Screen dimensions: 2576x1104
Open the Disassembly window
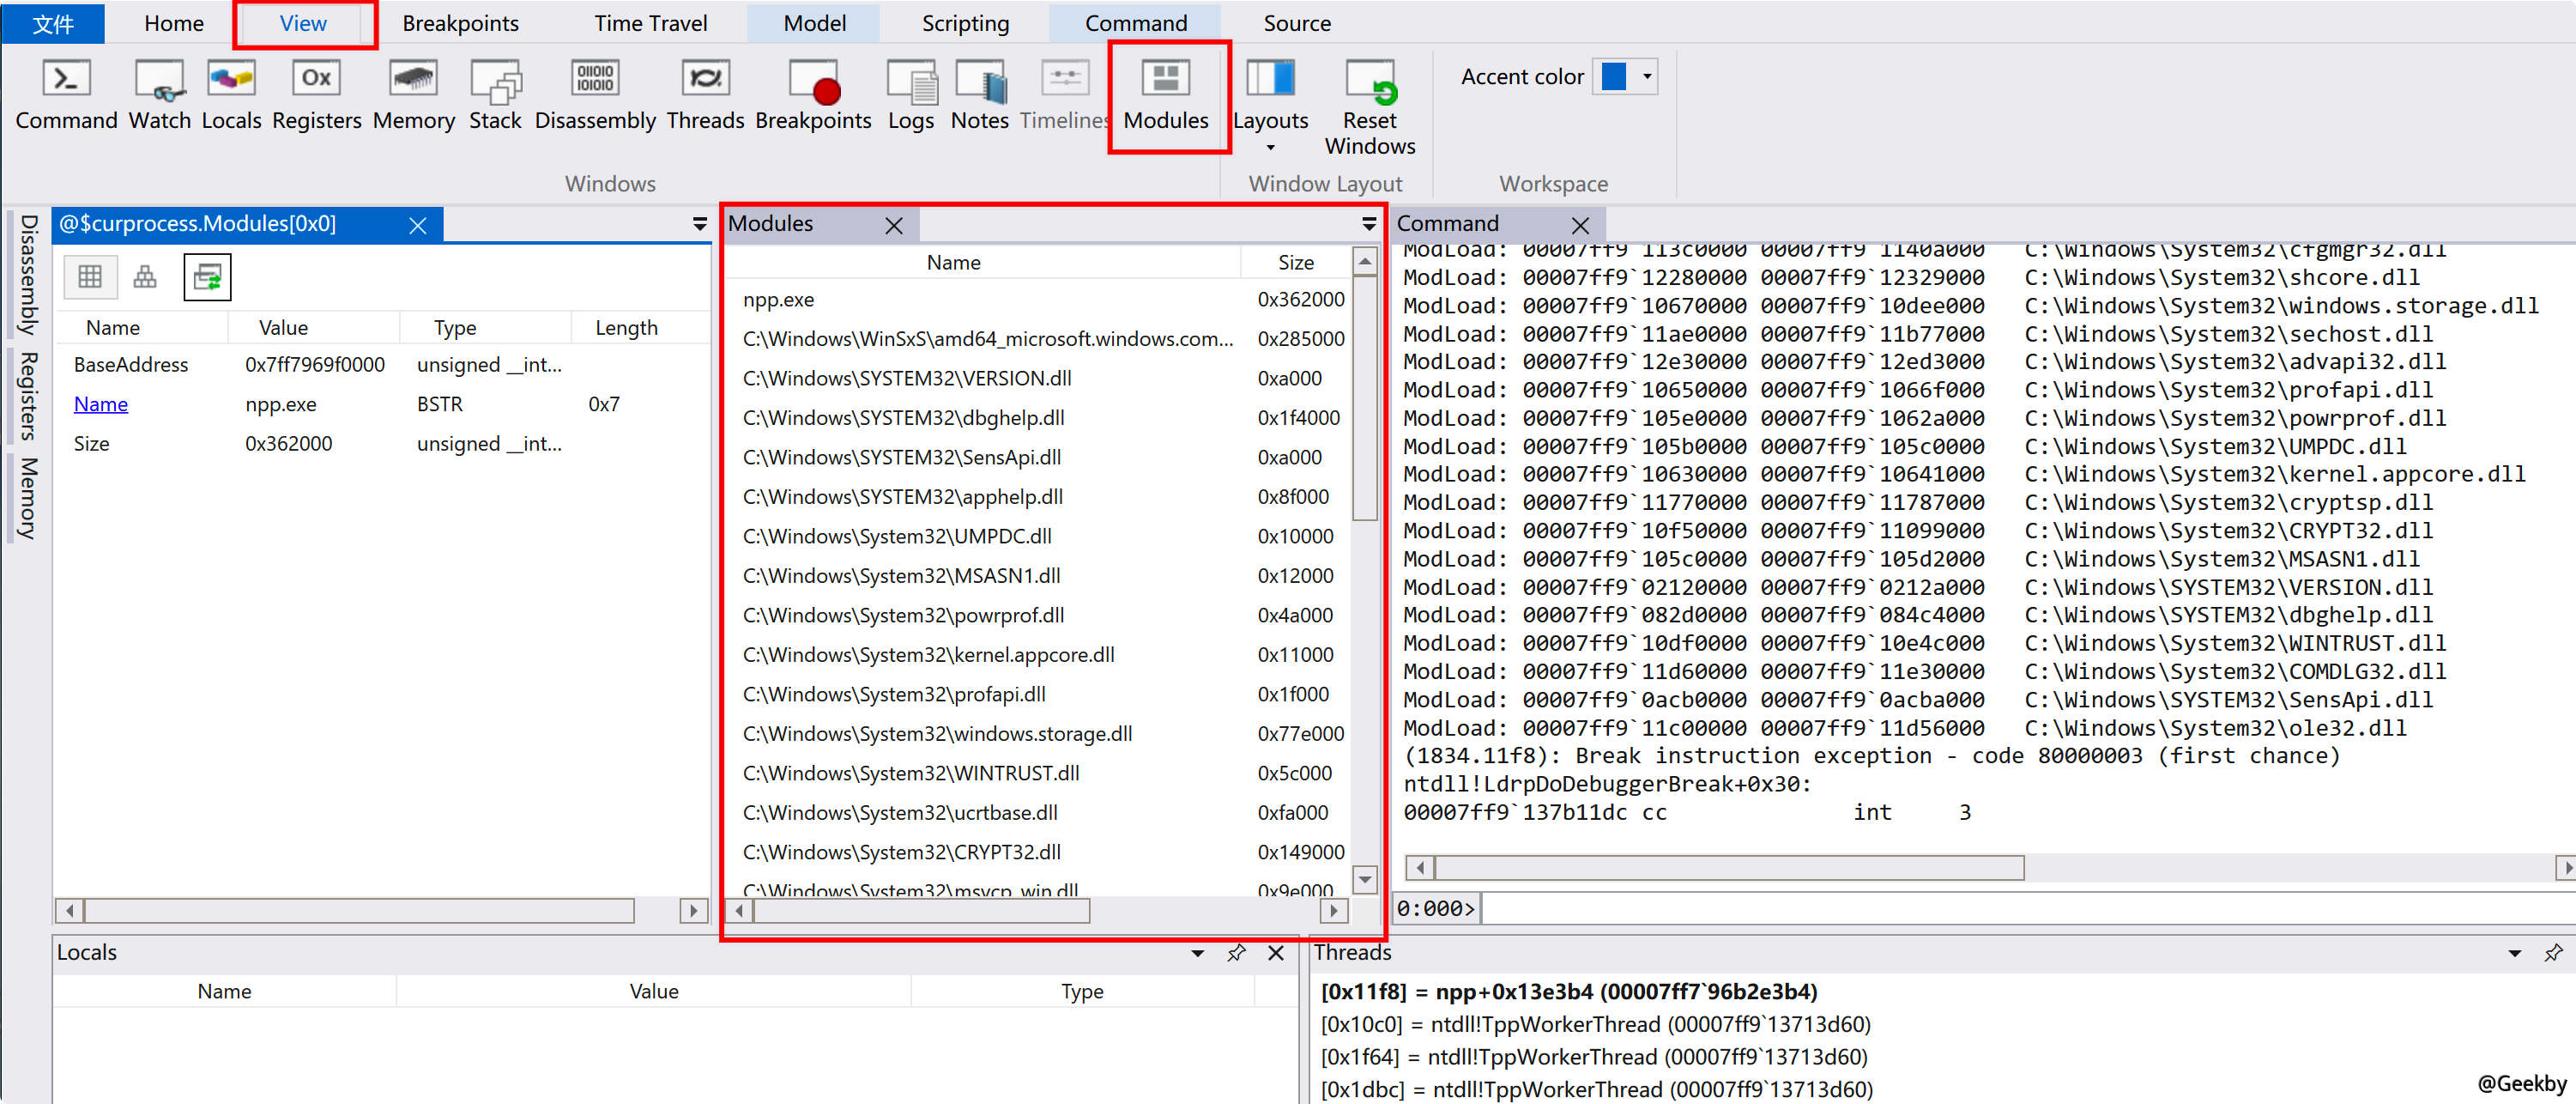(595, 96)
